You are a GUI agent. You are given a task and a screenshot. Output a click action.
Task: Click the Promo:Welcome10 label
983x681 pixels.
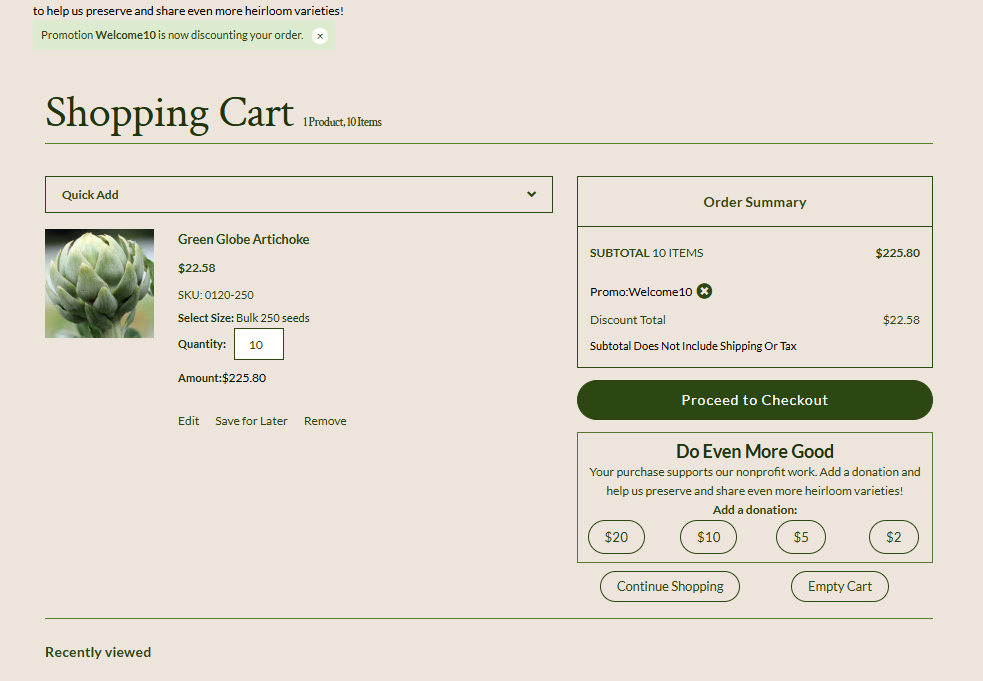point(640,292)
